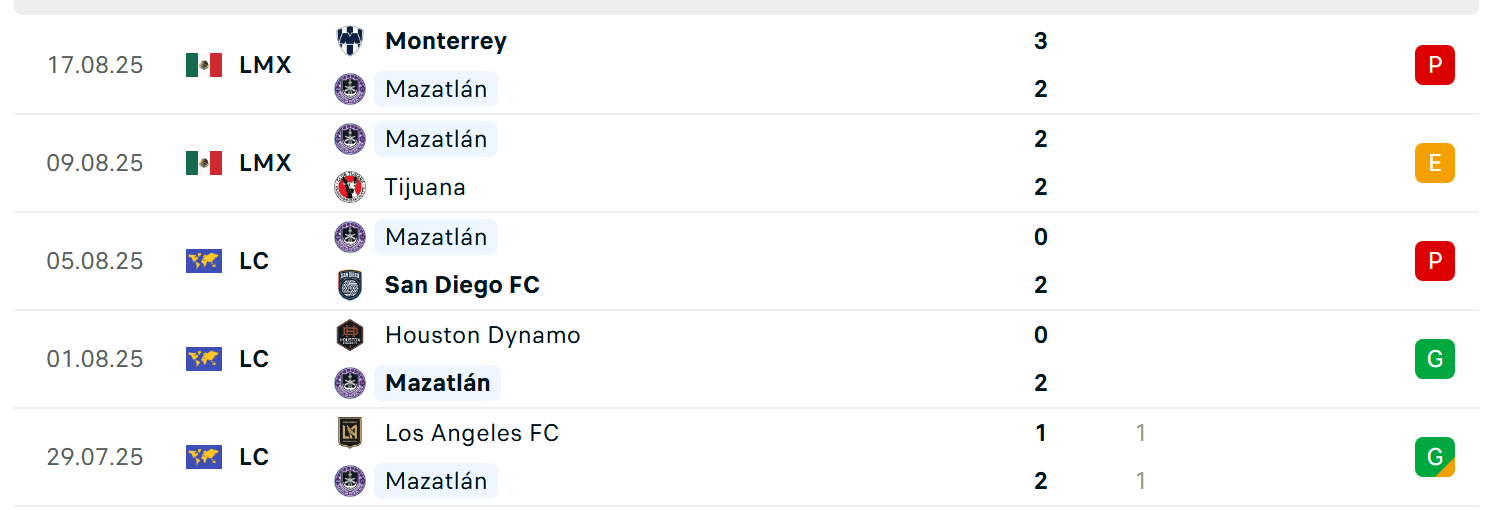Viewport: 1496px width, 510px height.
Task: Click the green G badge on the 29.07.25 match
Action: pyautogui.click(x=1435, y=457)
